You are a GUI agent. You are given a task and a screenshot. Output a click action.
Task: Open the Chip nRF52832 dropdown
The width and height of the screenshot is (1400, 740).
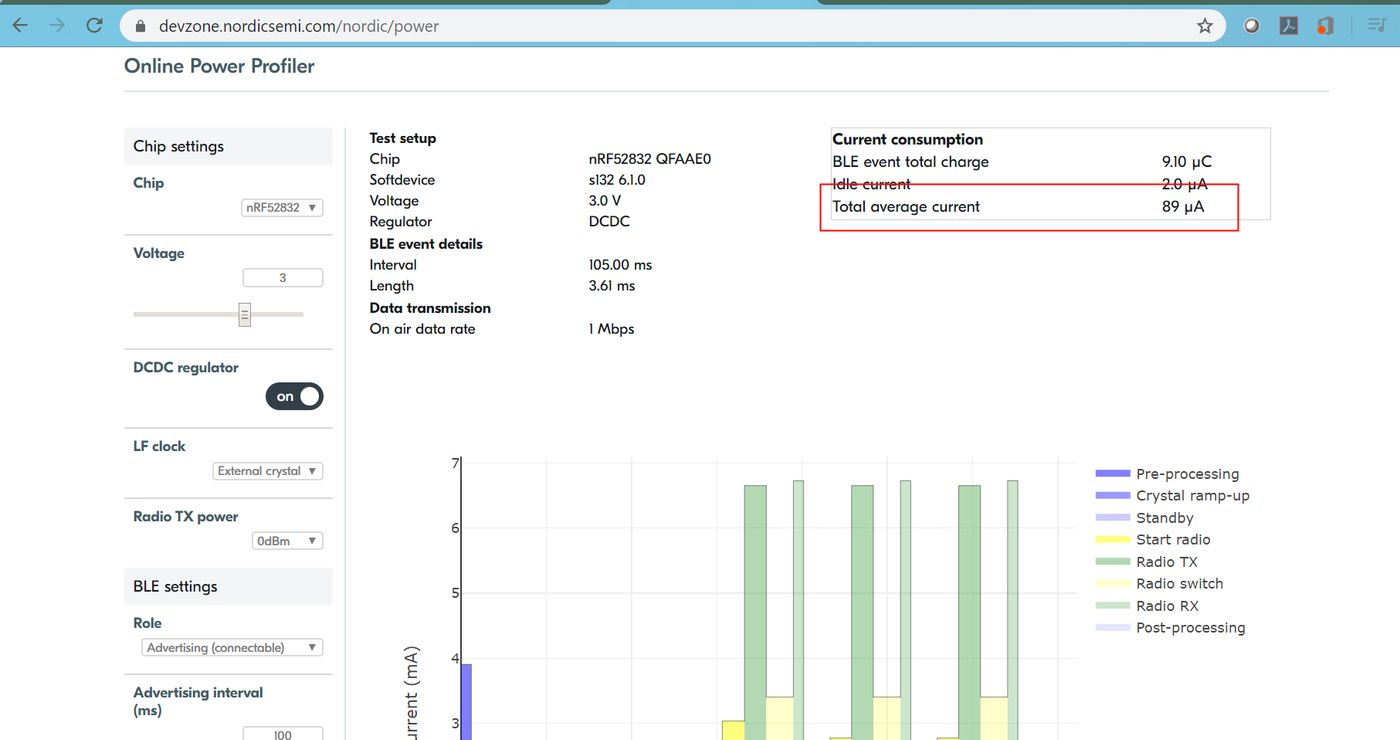tap(282, 208)
